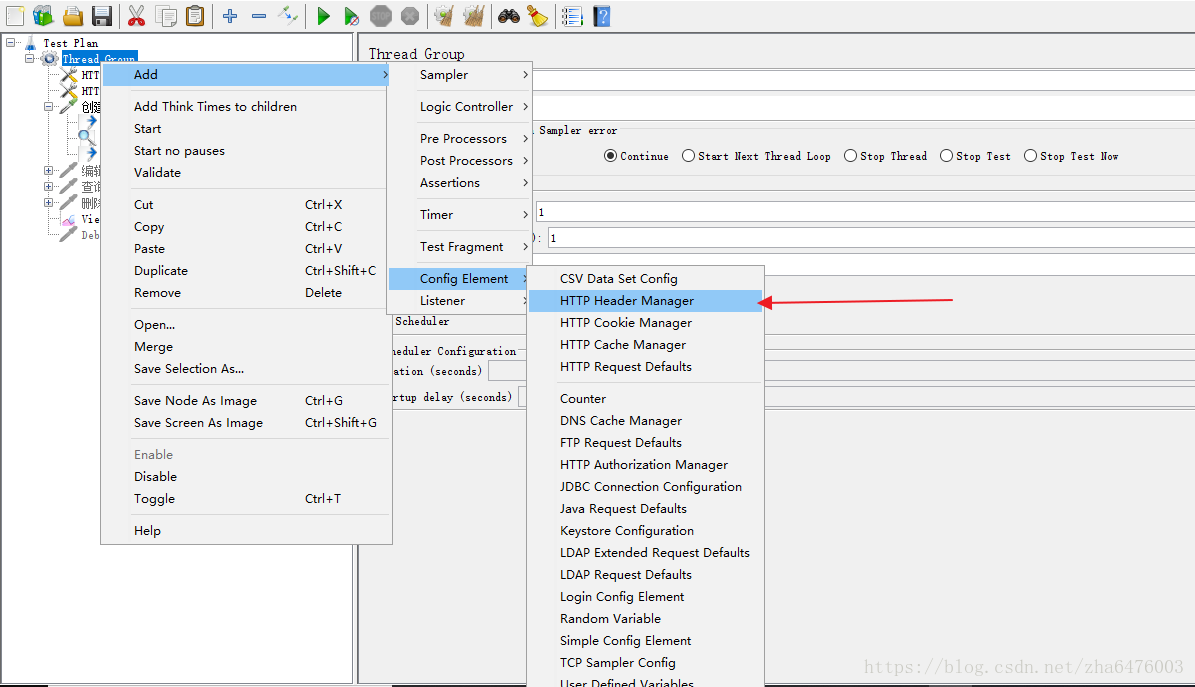
Task: Open Search with the binoculars icon
Action: point(509,15)
